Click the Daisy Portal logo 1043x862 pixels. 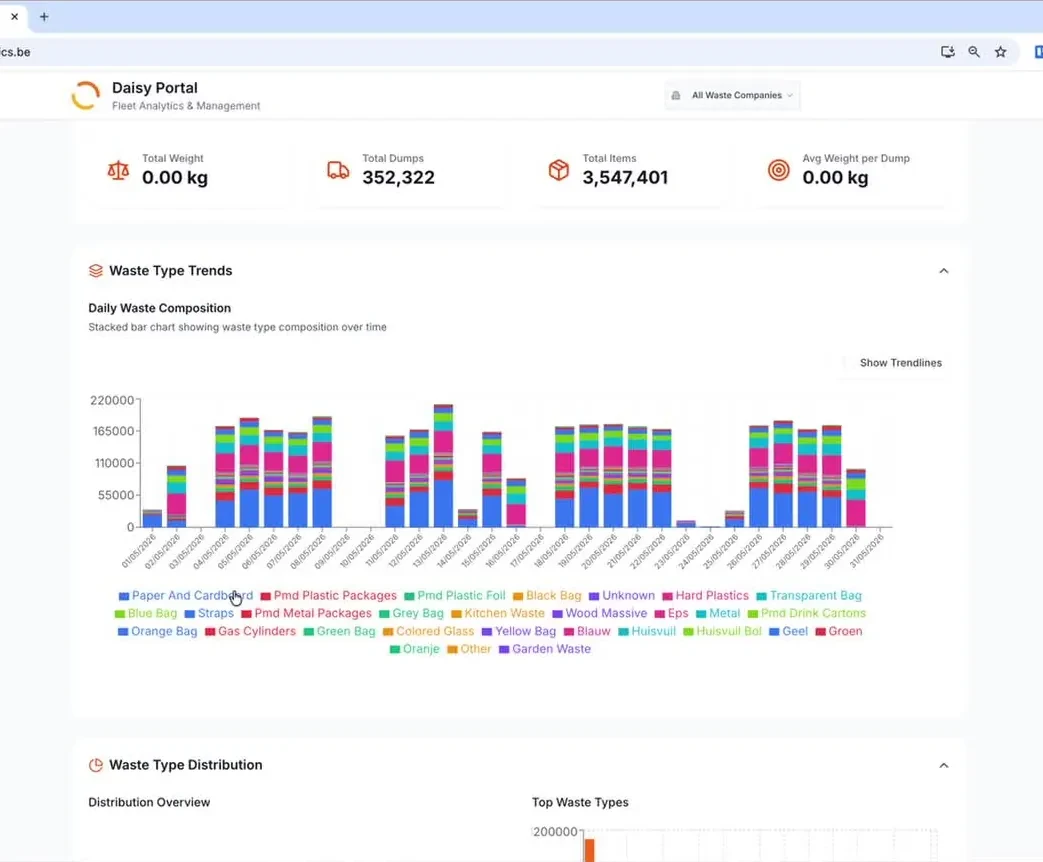(86, 95)
